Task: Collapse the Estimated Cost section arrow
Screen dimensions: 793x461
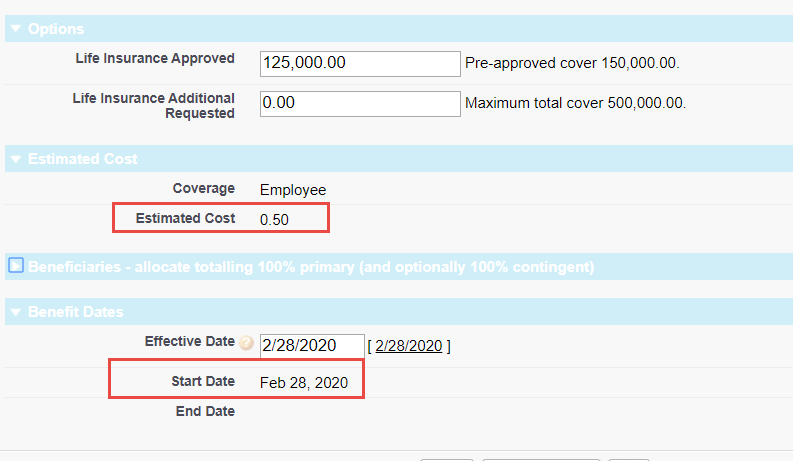Action: point(15,159)
